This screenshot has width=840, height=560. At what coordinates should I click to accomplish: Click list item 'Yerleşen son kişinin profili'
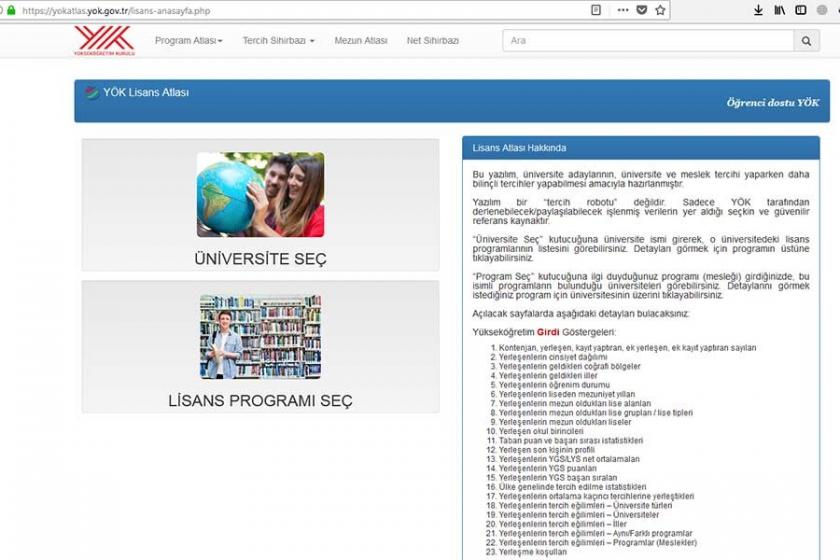[546, 450]
